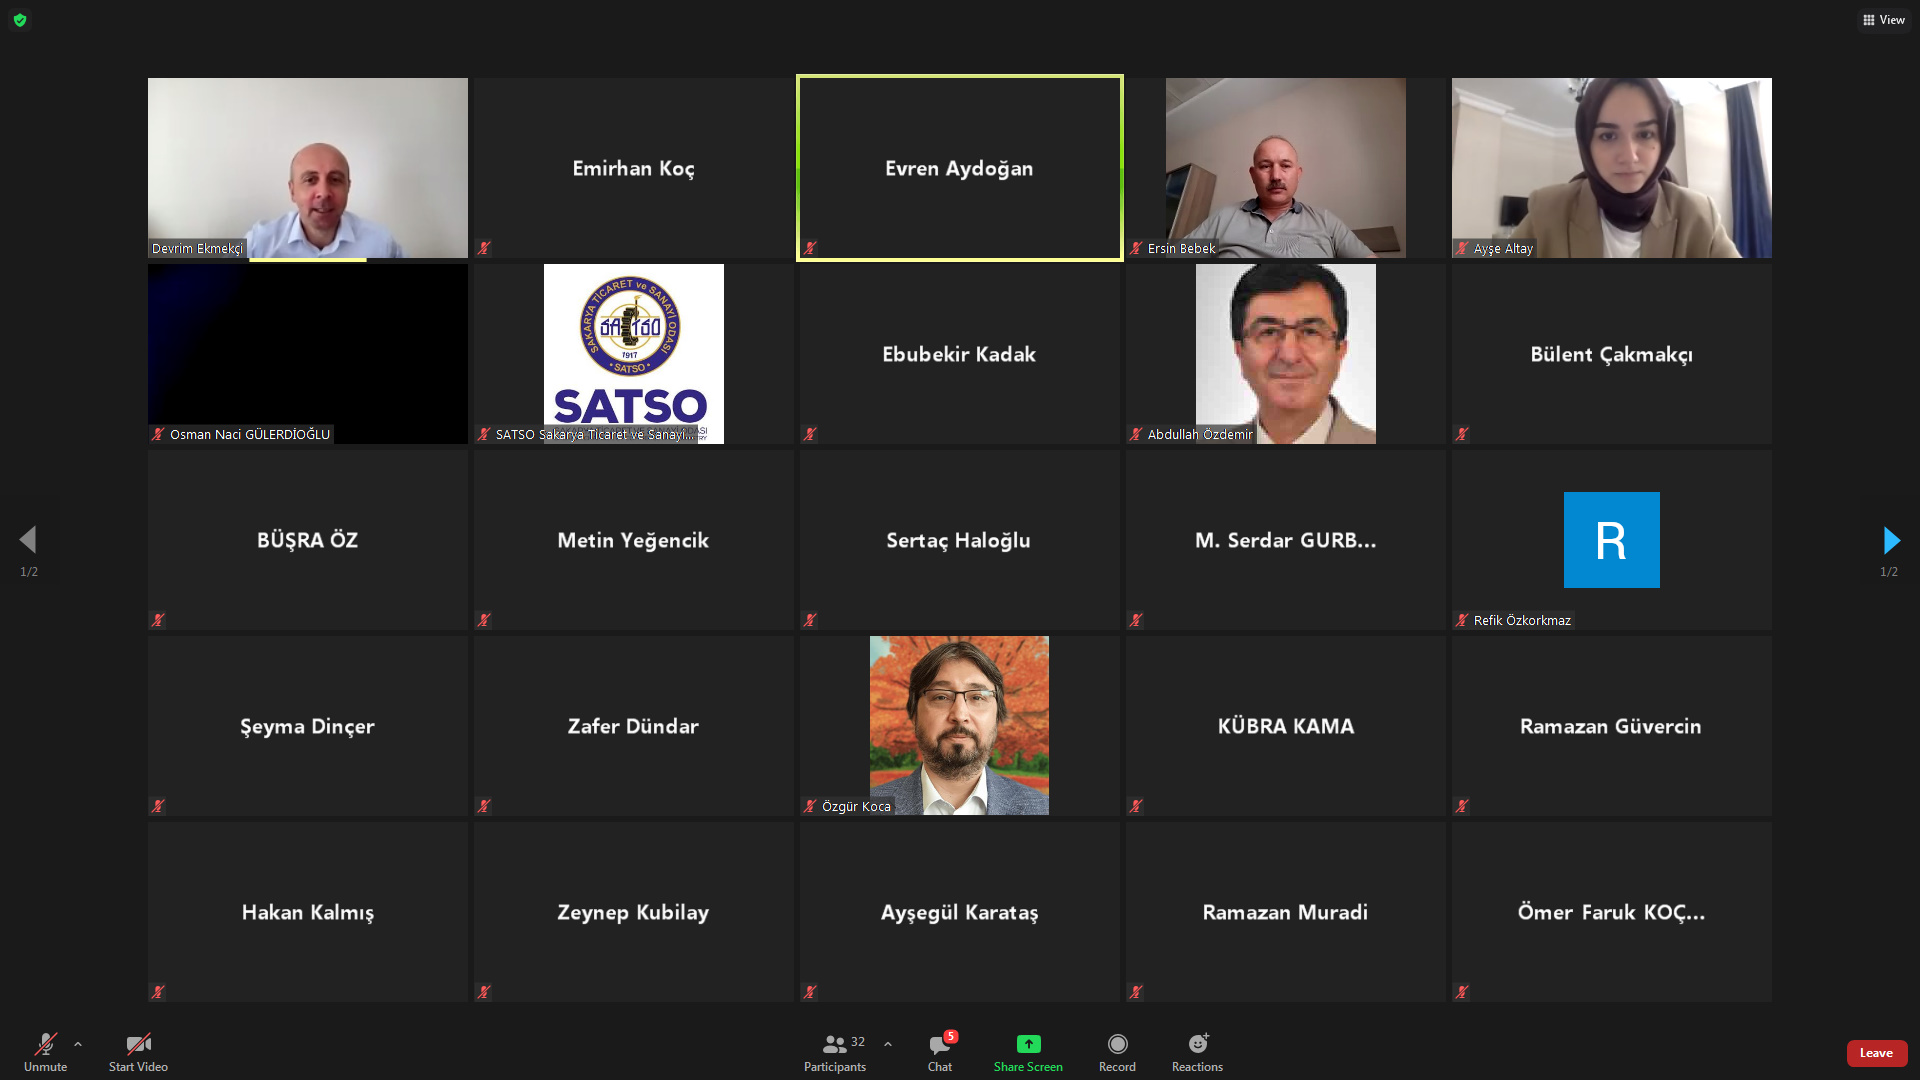
Task: Click the red Leave button
Action: 1876,1053
